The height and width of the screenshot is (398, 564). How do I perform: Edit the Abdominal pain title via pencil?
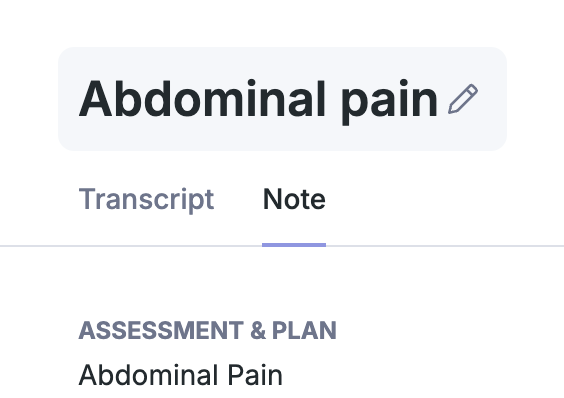tap(463, 99)
